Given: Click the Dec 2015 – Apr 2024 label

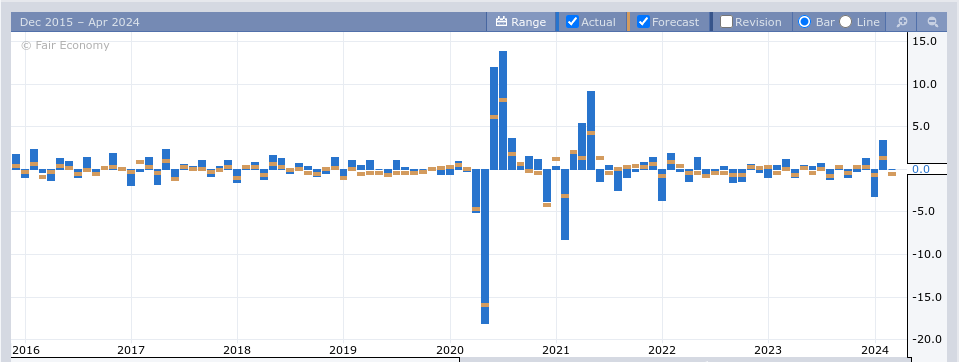Looking at the screenshot, I should tap(80, 22).
